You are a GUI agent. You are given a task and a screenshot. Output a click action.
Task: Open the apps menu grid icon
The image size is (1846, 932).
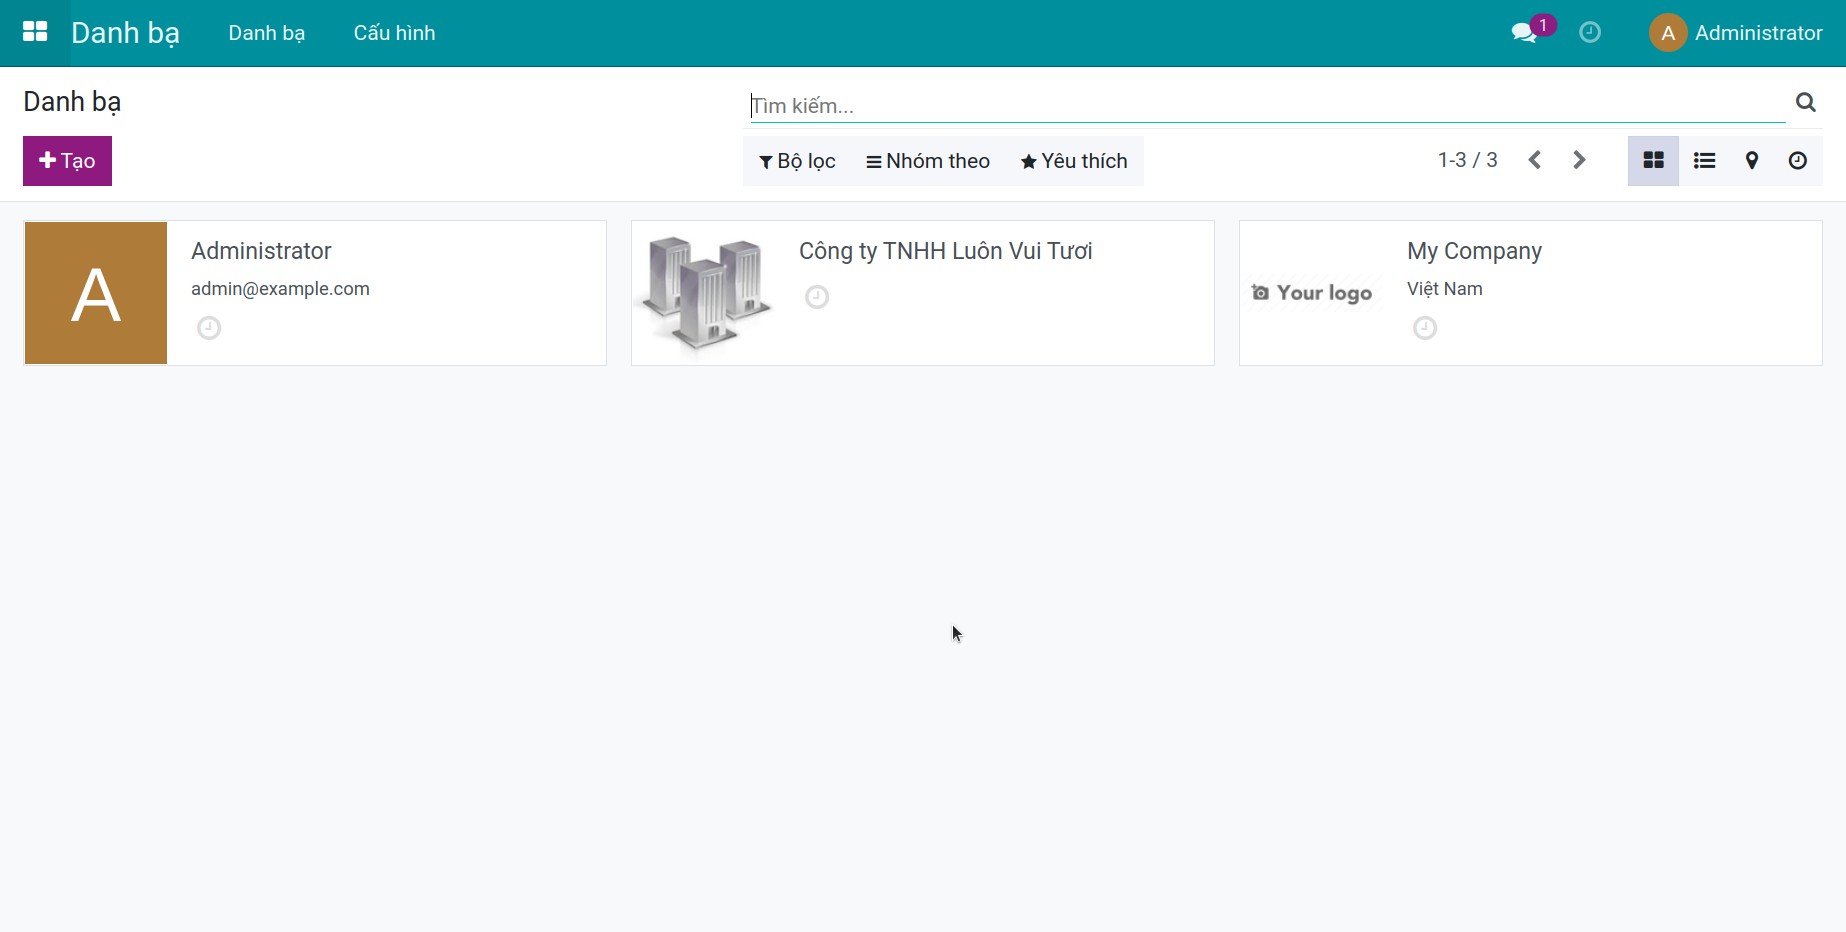point(34,32)
